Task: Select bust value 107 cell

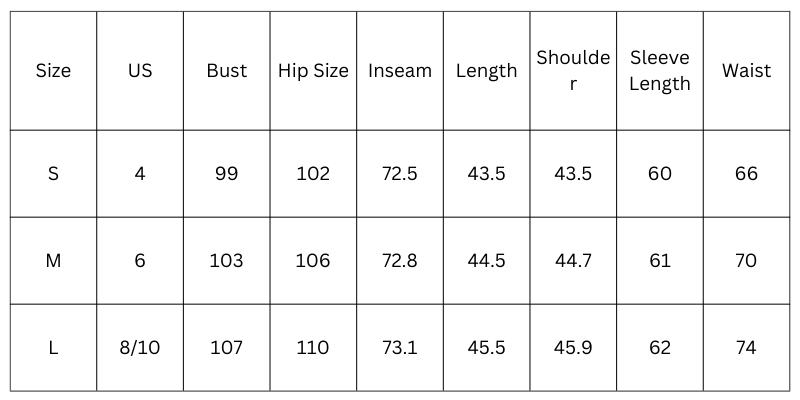Action: tap(226, 348)
